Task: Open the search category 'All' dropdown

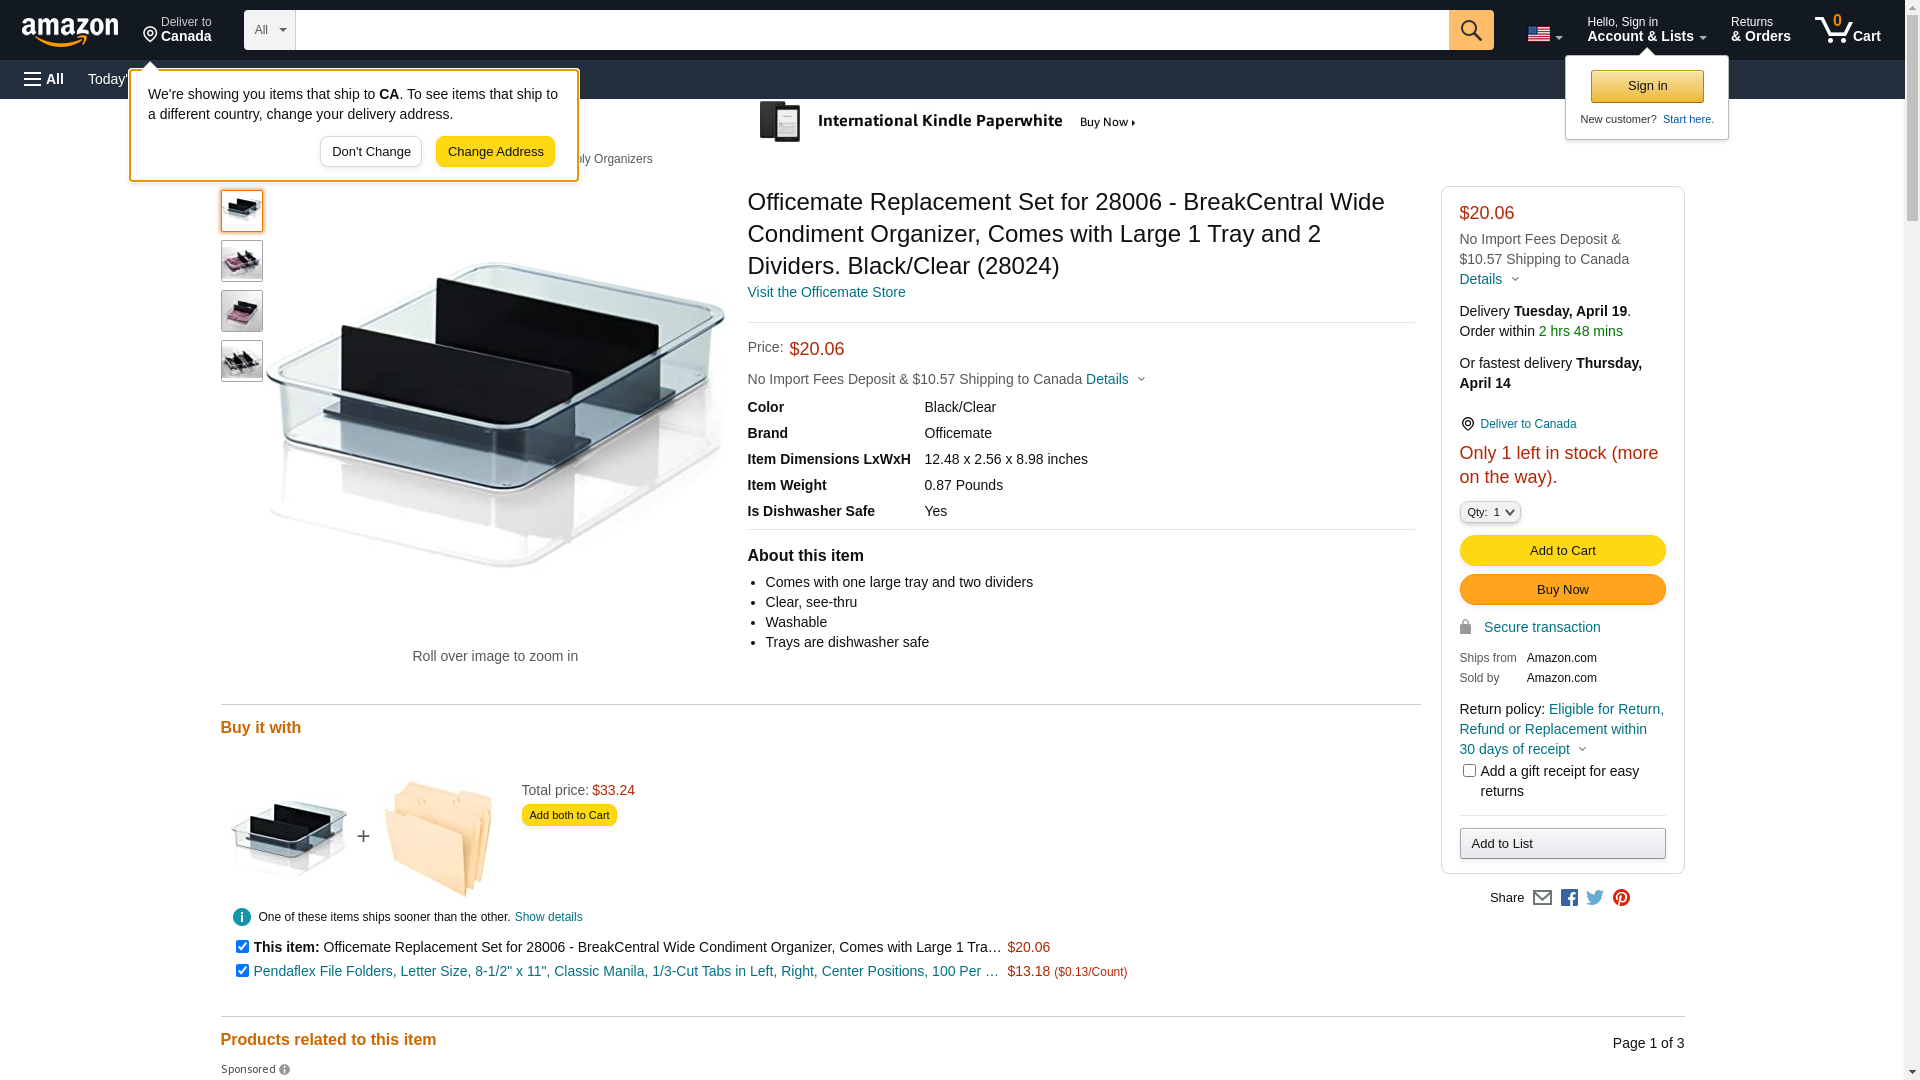Action: point(270,30)
